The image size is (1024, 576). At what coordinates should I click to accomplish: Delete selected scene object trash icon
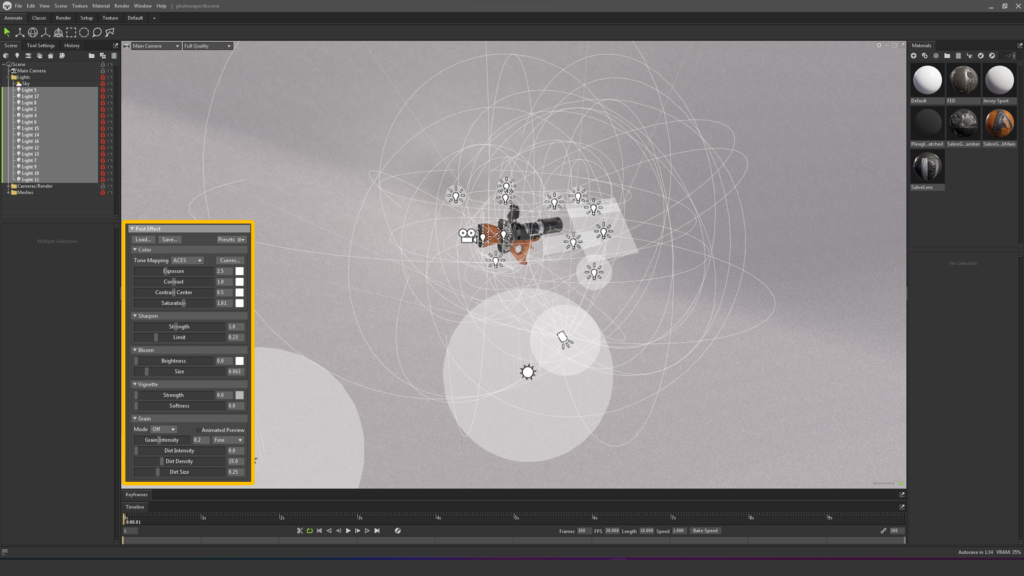pyautogui.click(x=114, y=56)
